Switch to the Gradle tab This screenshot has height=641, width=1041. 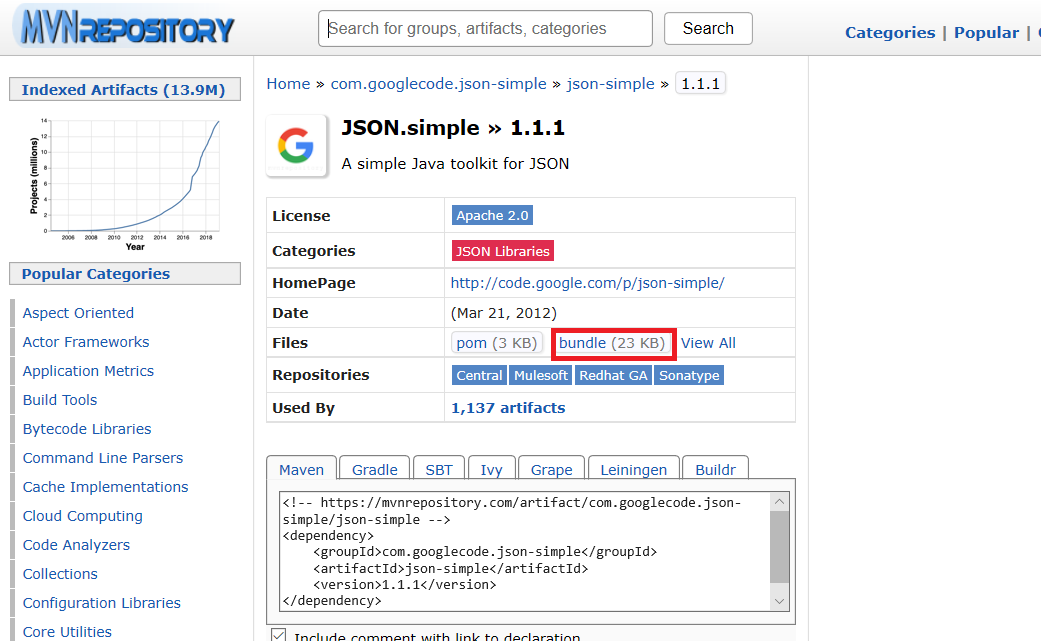pyautogui.click(x=374, y=468)
